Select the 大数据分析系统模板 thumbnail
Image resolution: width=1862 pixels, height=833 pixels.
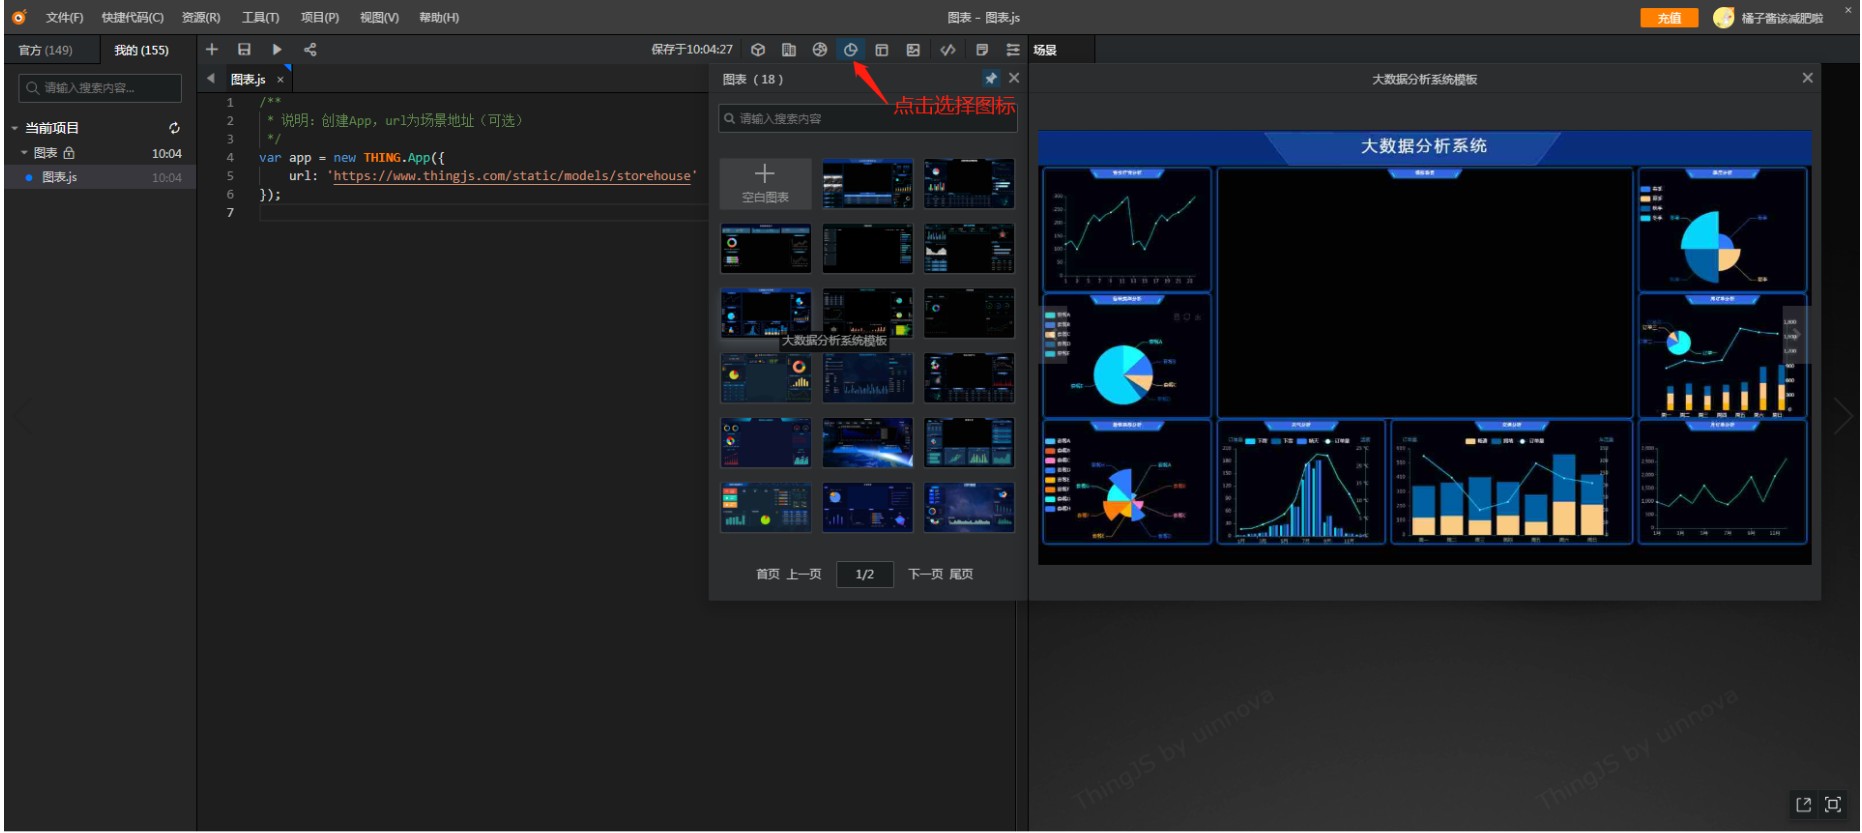pyautogui.click(x=766, y=313)
